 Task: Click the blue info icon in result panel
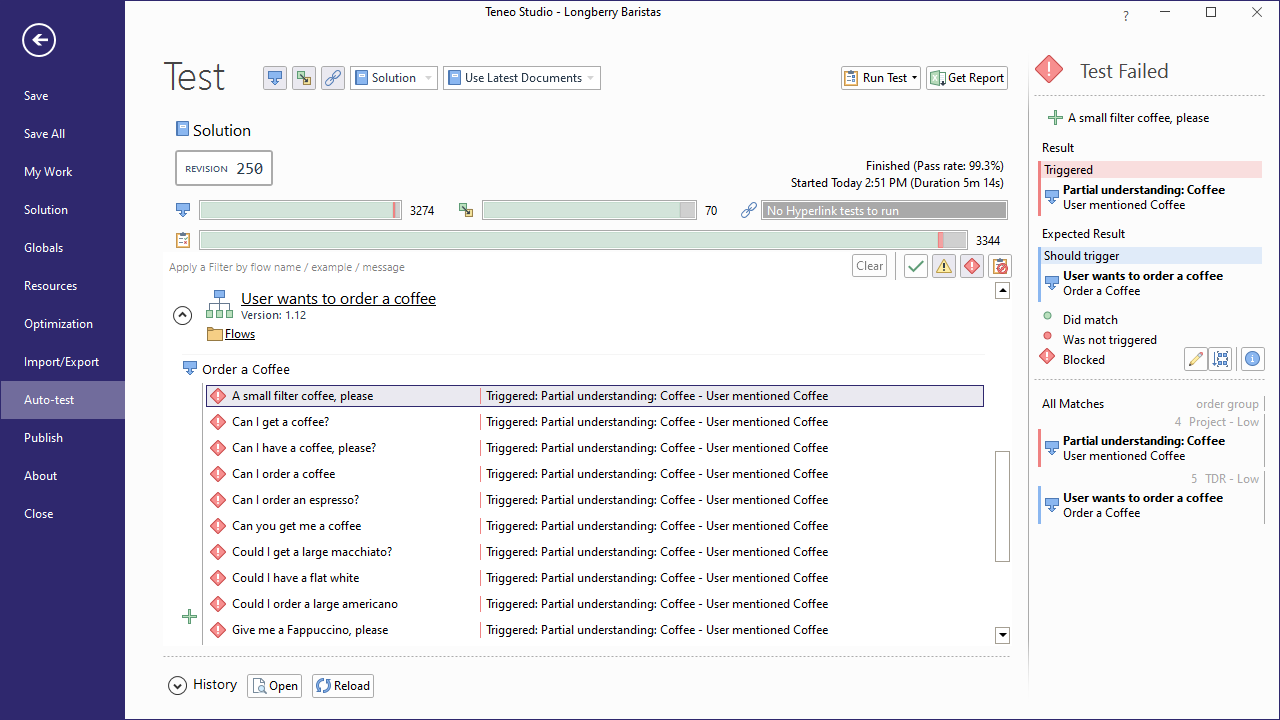[1253, 359]
